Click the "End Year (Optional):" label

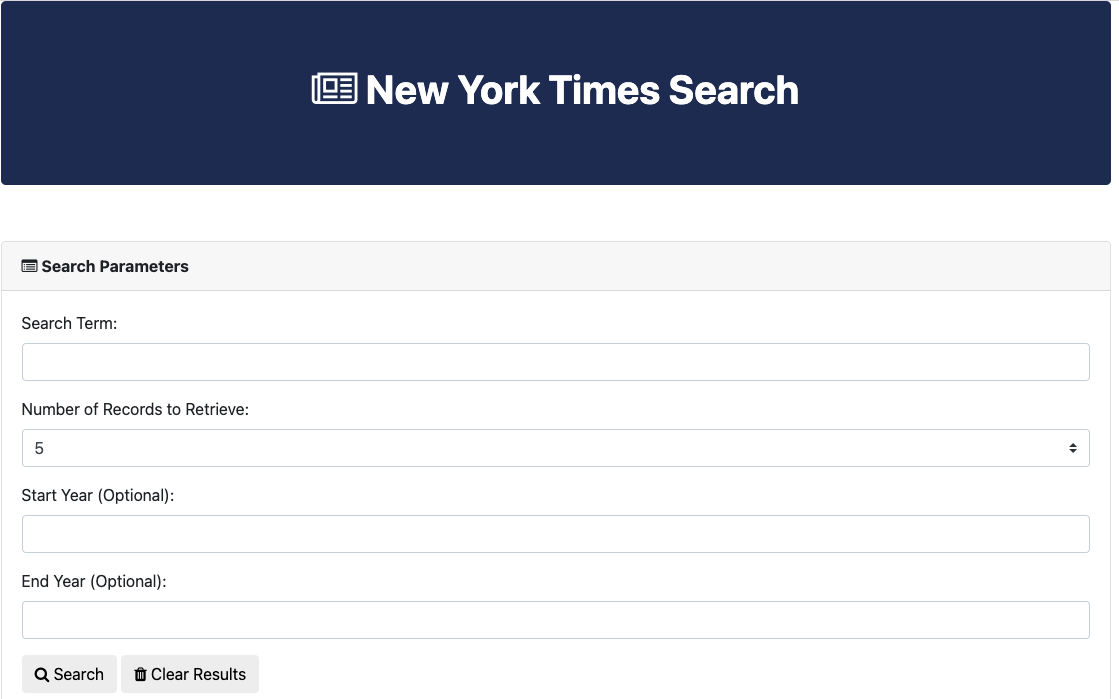point(94,581)
